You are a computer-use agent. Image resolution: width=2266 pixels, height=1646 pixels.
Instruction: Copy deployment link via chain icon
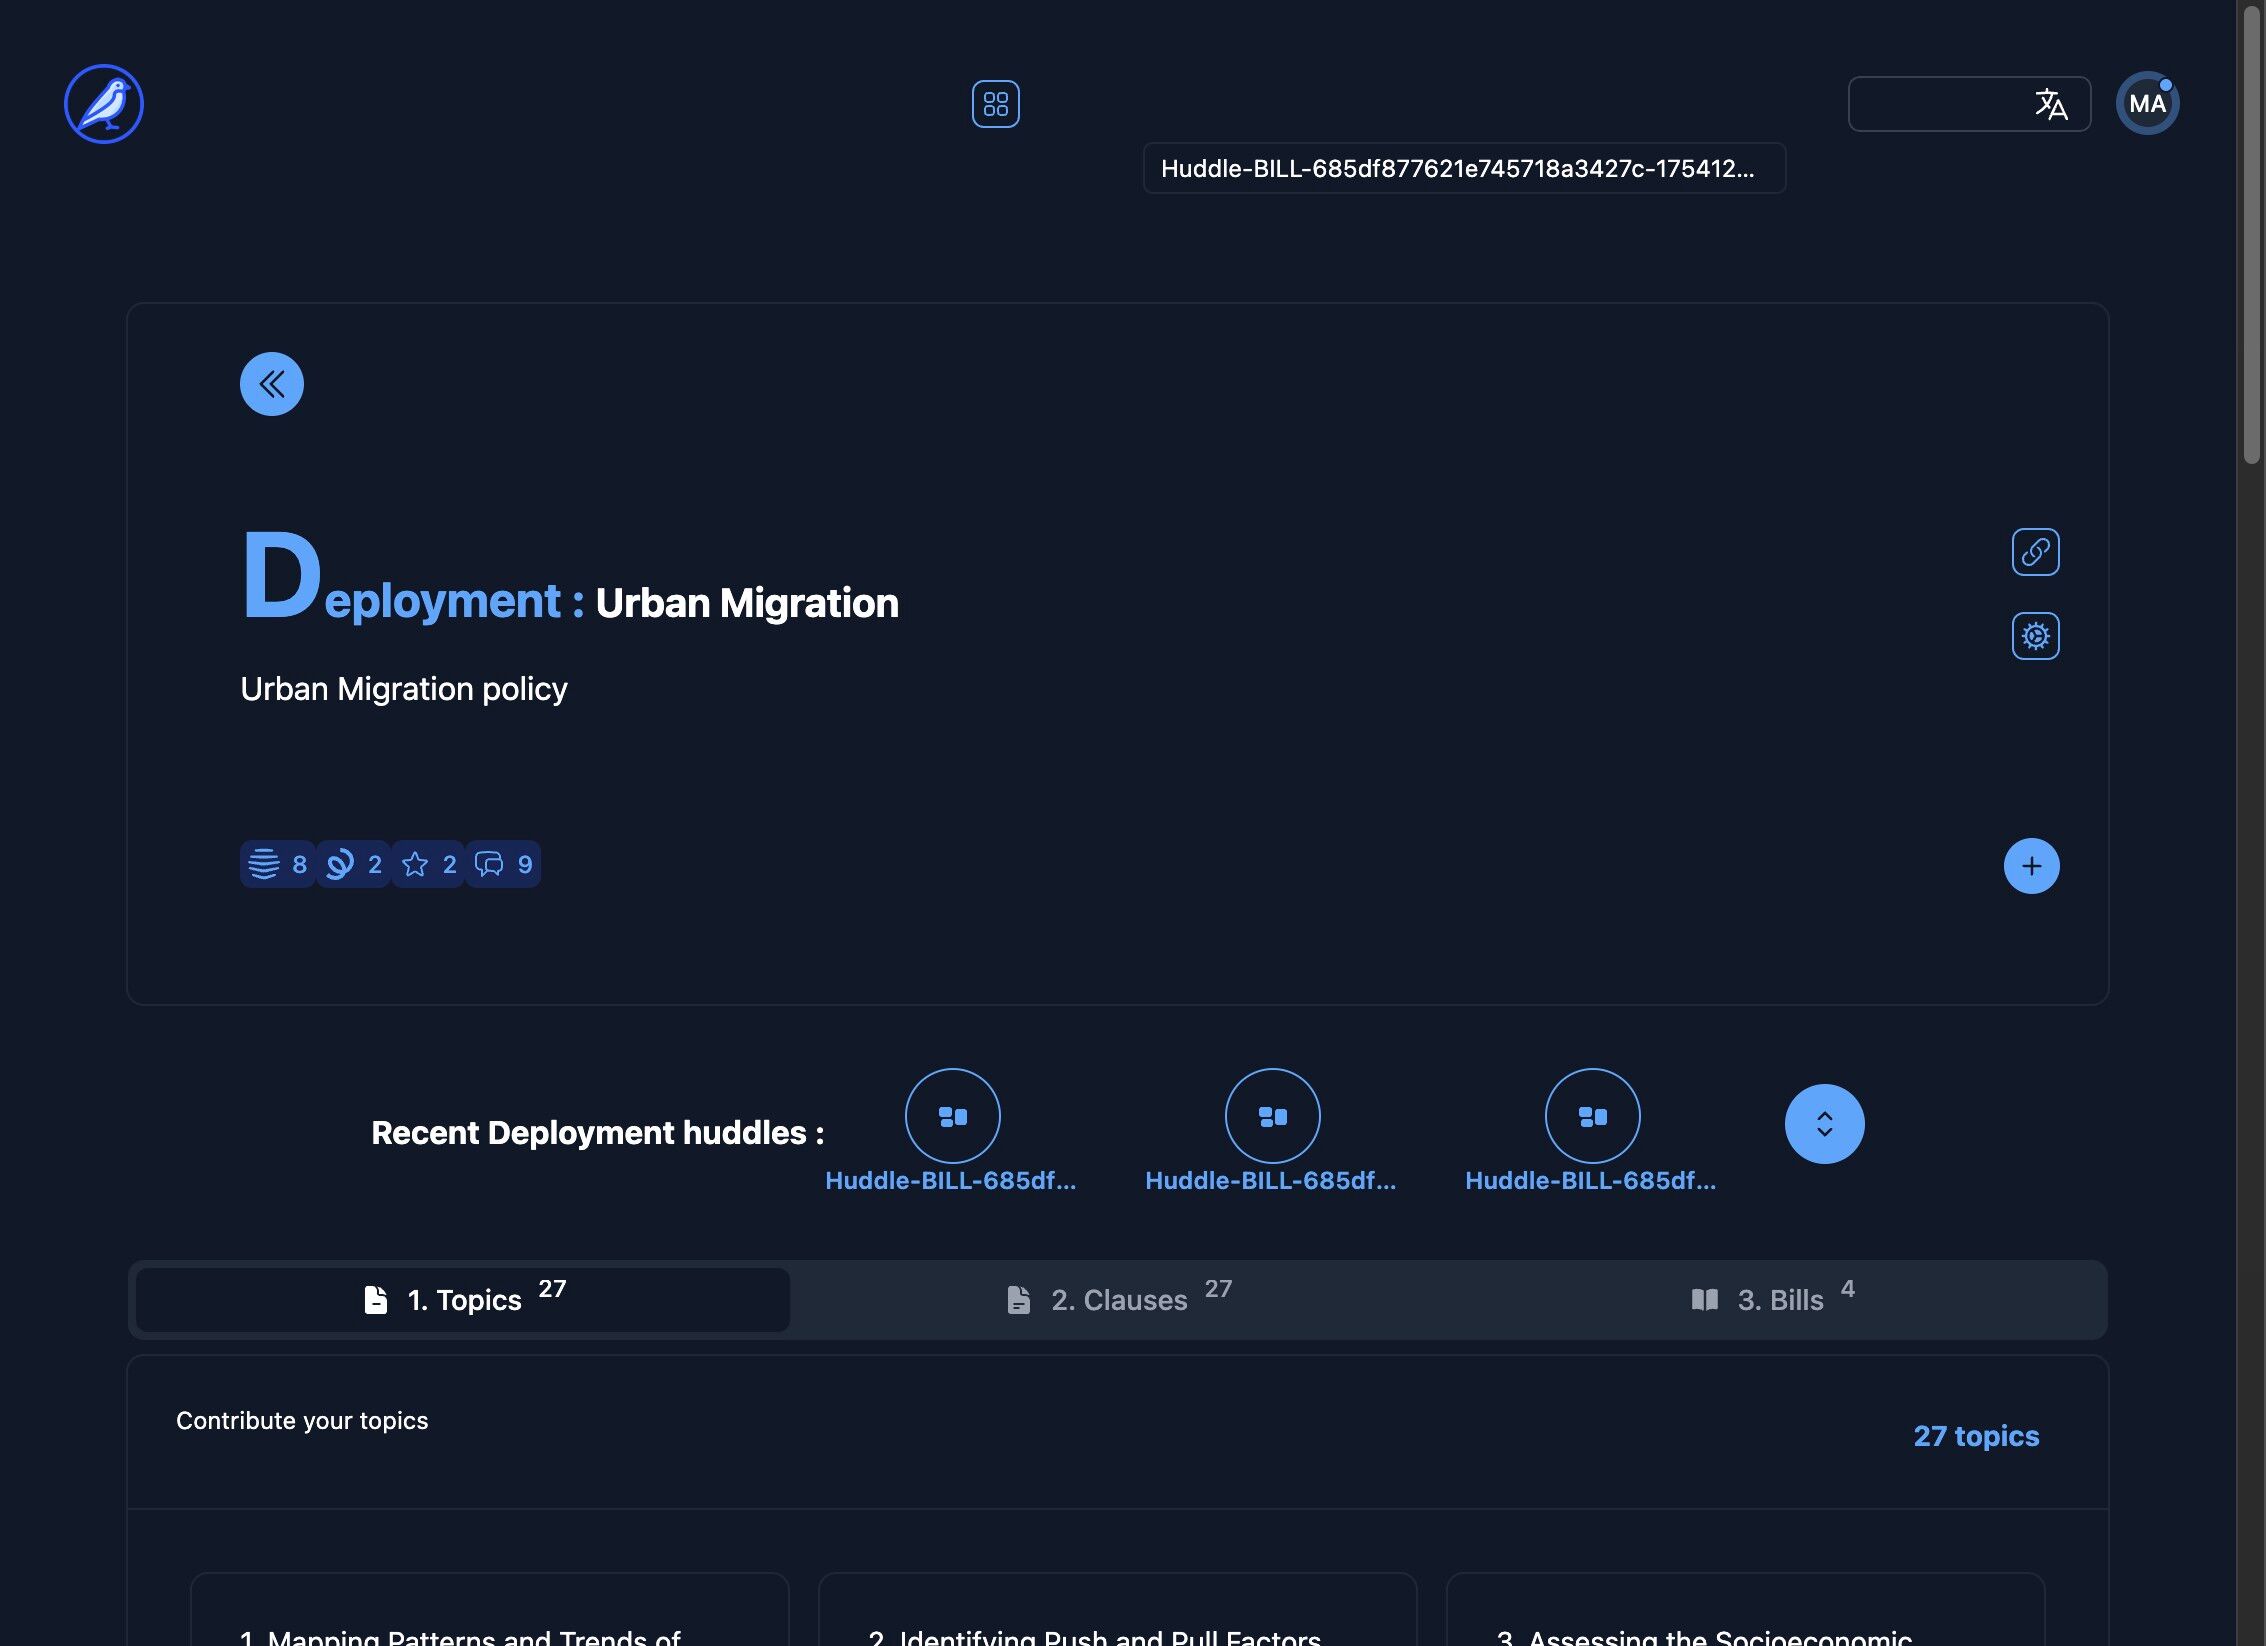2035,552
